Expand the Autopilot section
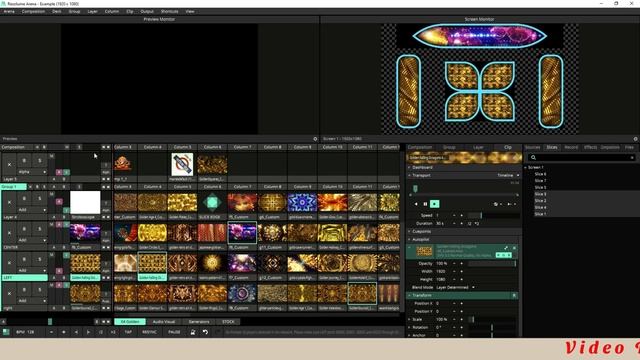 409,239
